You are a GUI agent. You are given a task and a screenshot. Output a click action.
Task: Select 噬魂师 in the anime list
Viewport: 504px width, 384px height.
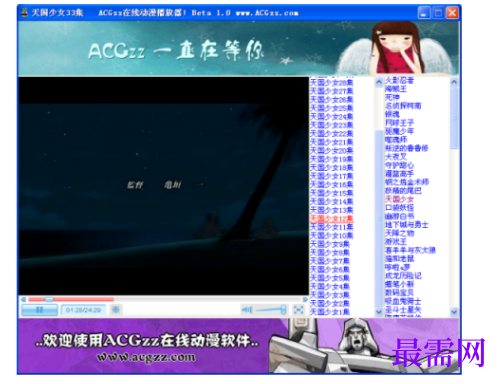coord(396,140)
